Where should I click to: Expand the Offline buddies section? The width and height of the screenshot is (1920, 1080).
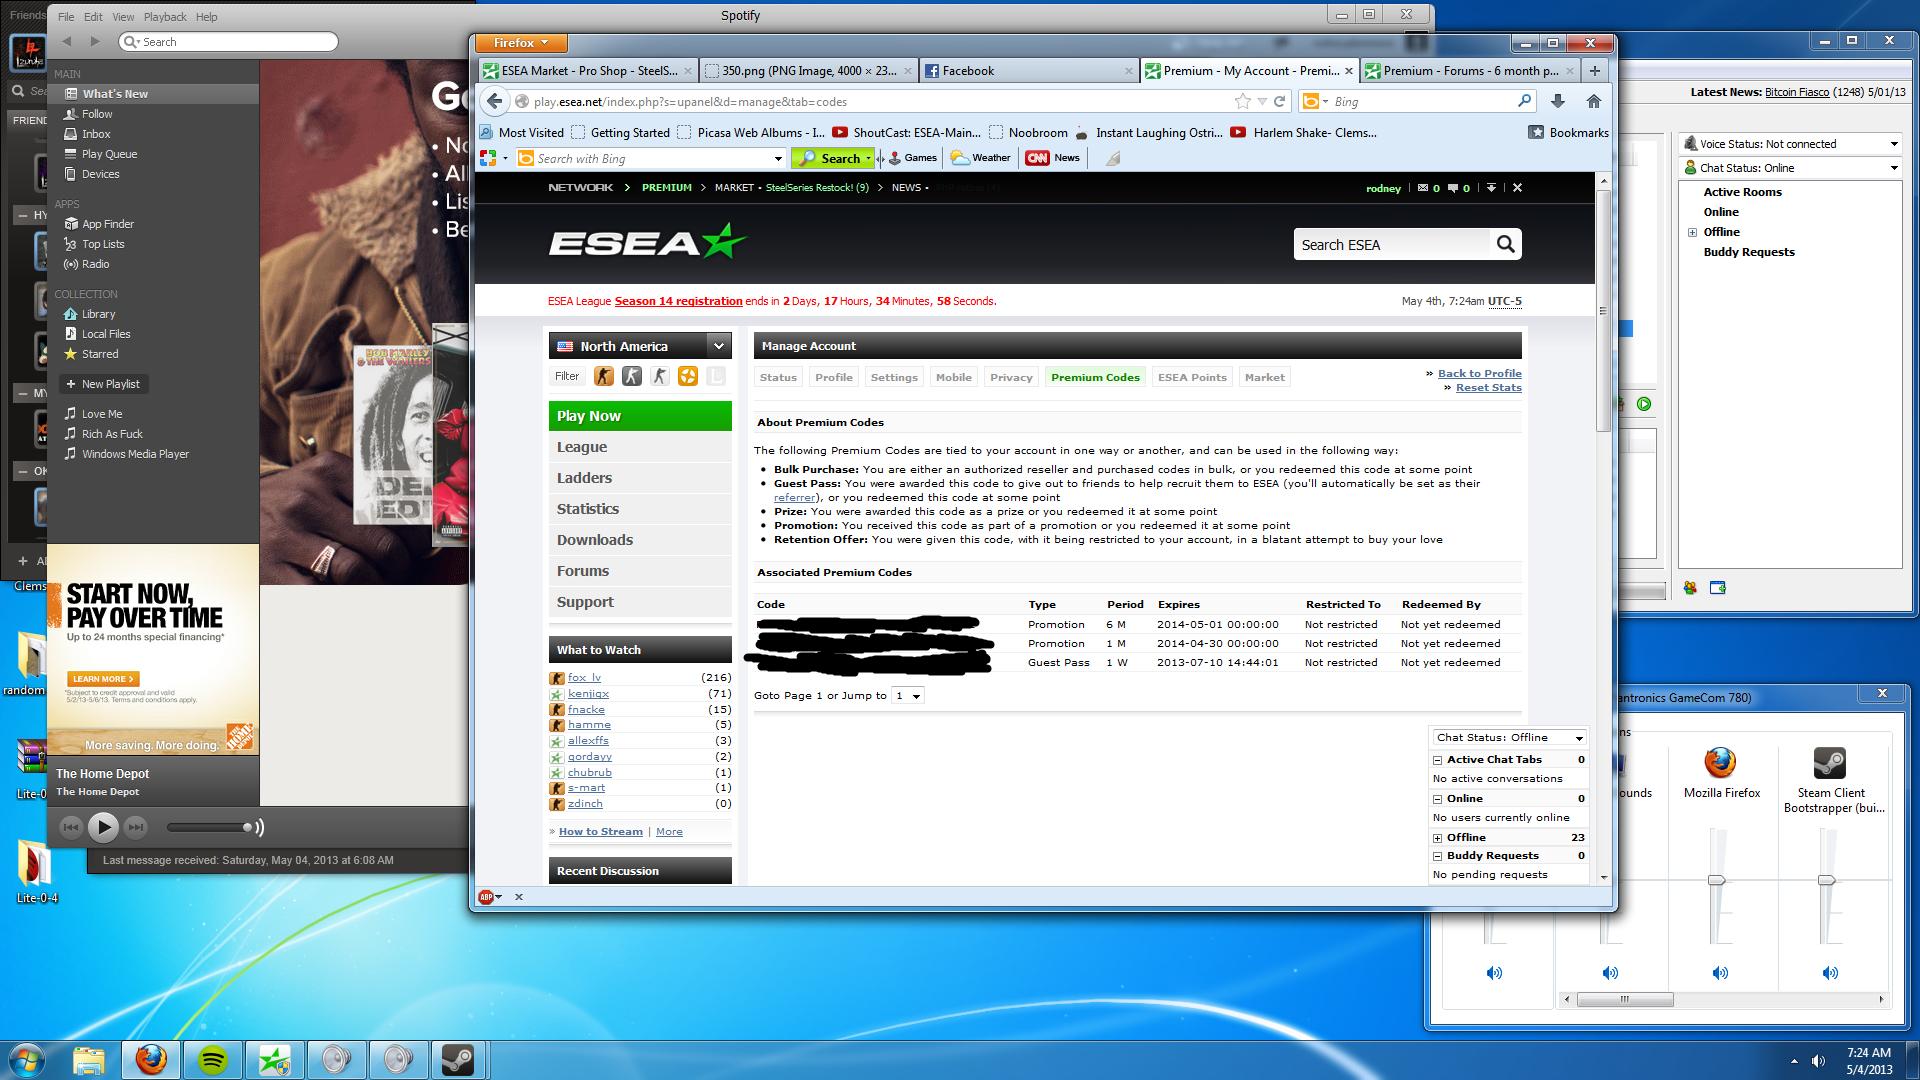pos(1437,838)
